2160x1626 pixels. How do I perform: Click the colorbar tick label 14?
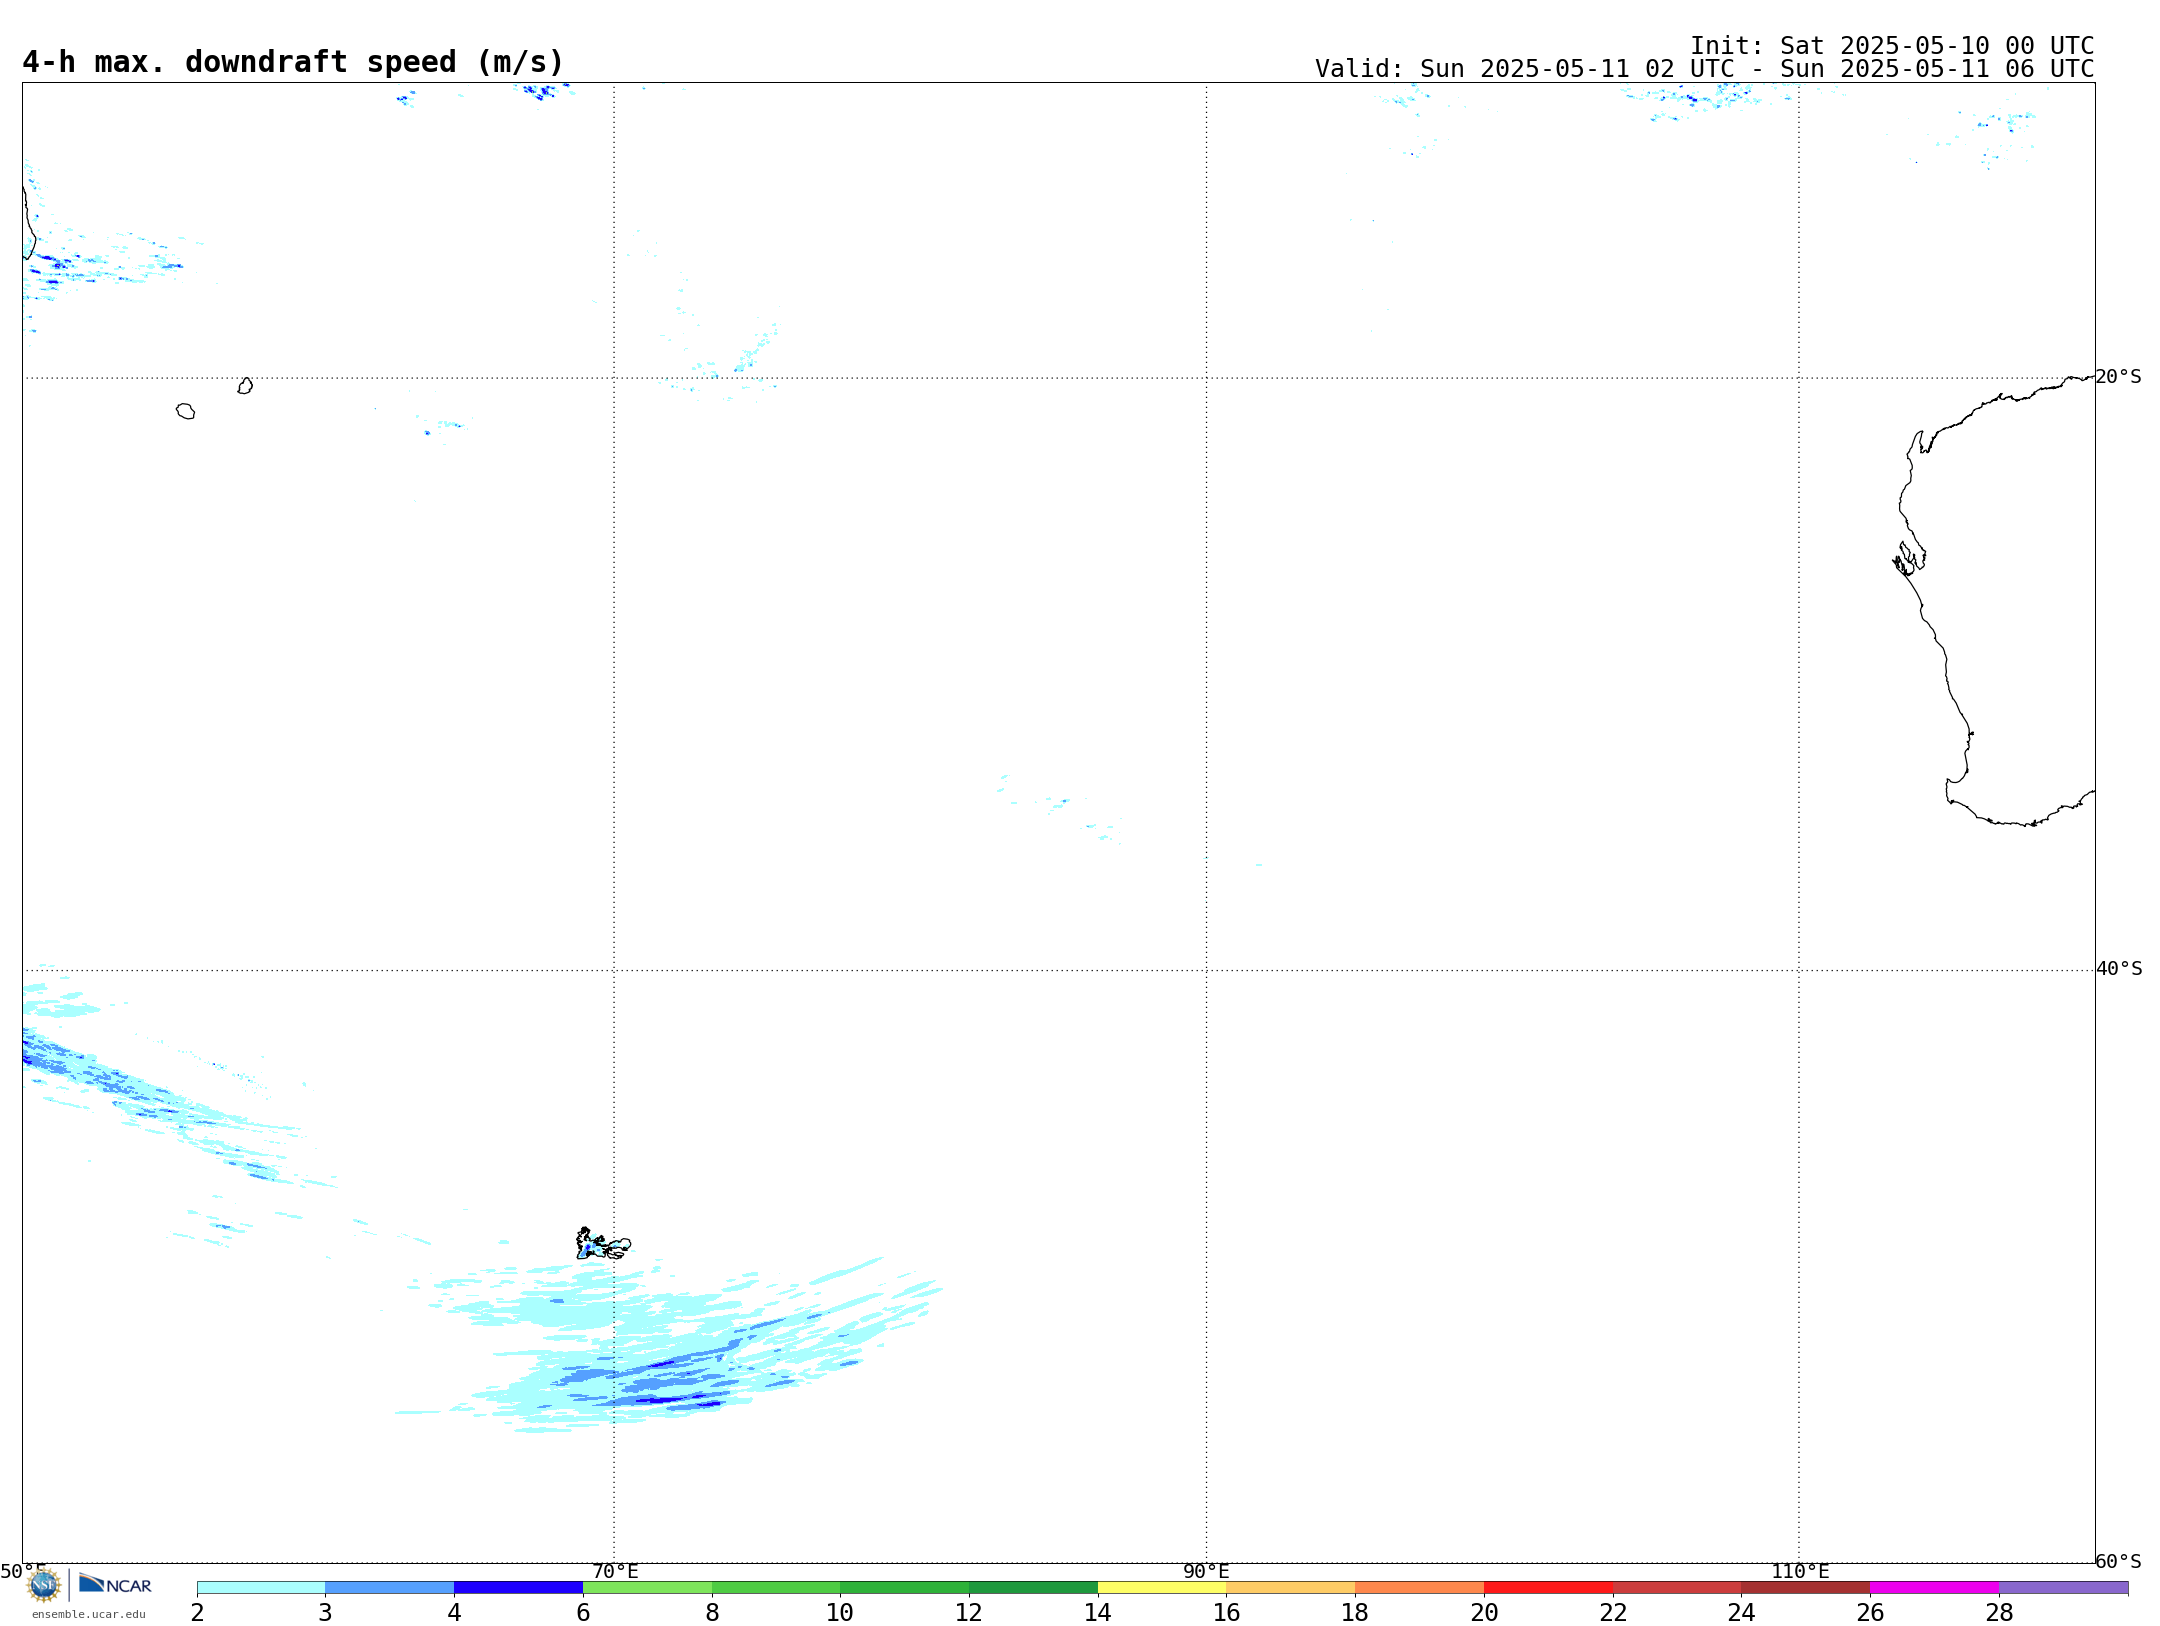(1098, 1612)
